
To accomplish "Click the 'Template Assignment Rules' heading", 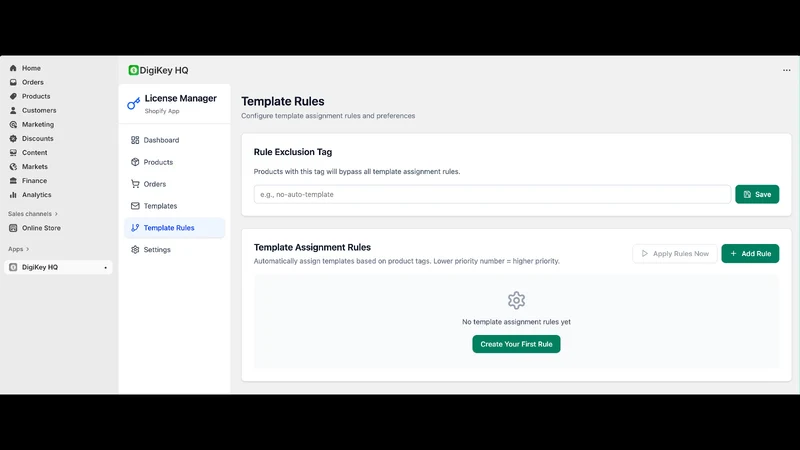I will coord(312,247).
